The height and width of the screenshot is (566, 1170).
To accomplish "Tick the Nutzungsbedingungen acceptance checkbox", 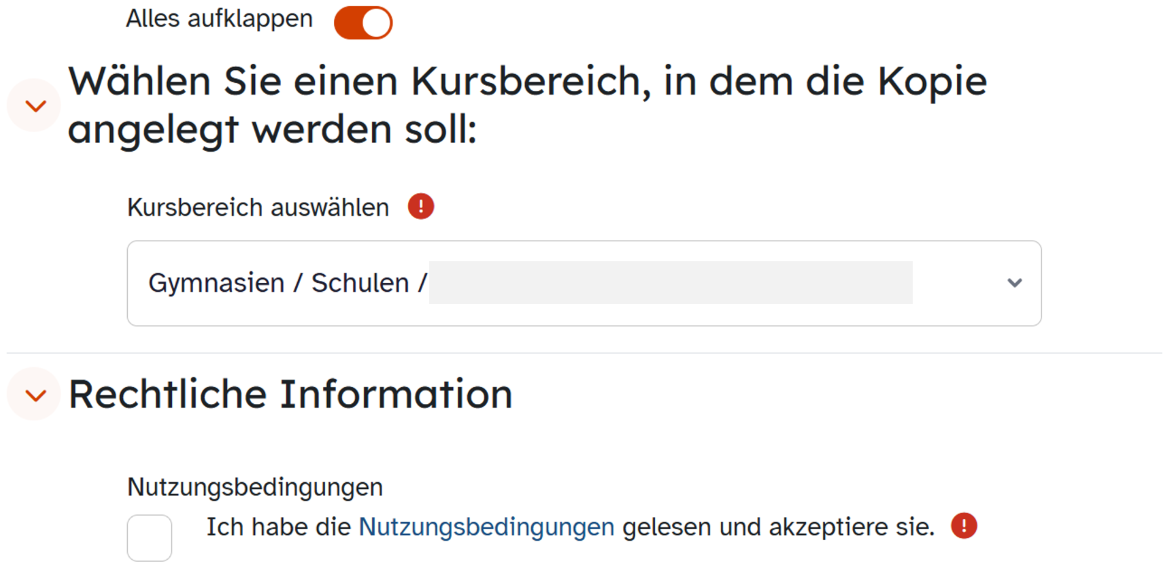I will click(150, 538).
